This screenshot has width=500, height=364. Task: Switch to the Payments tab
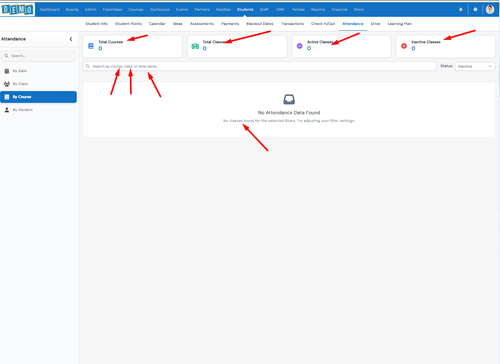tap(230, 24)
